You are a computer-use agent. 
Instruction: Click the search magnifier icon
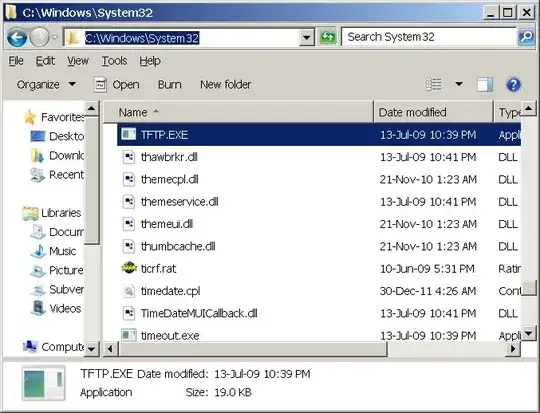[x=526, y=37]
